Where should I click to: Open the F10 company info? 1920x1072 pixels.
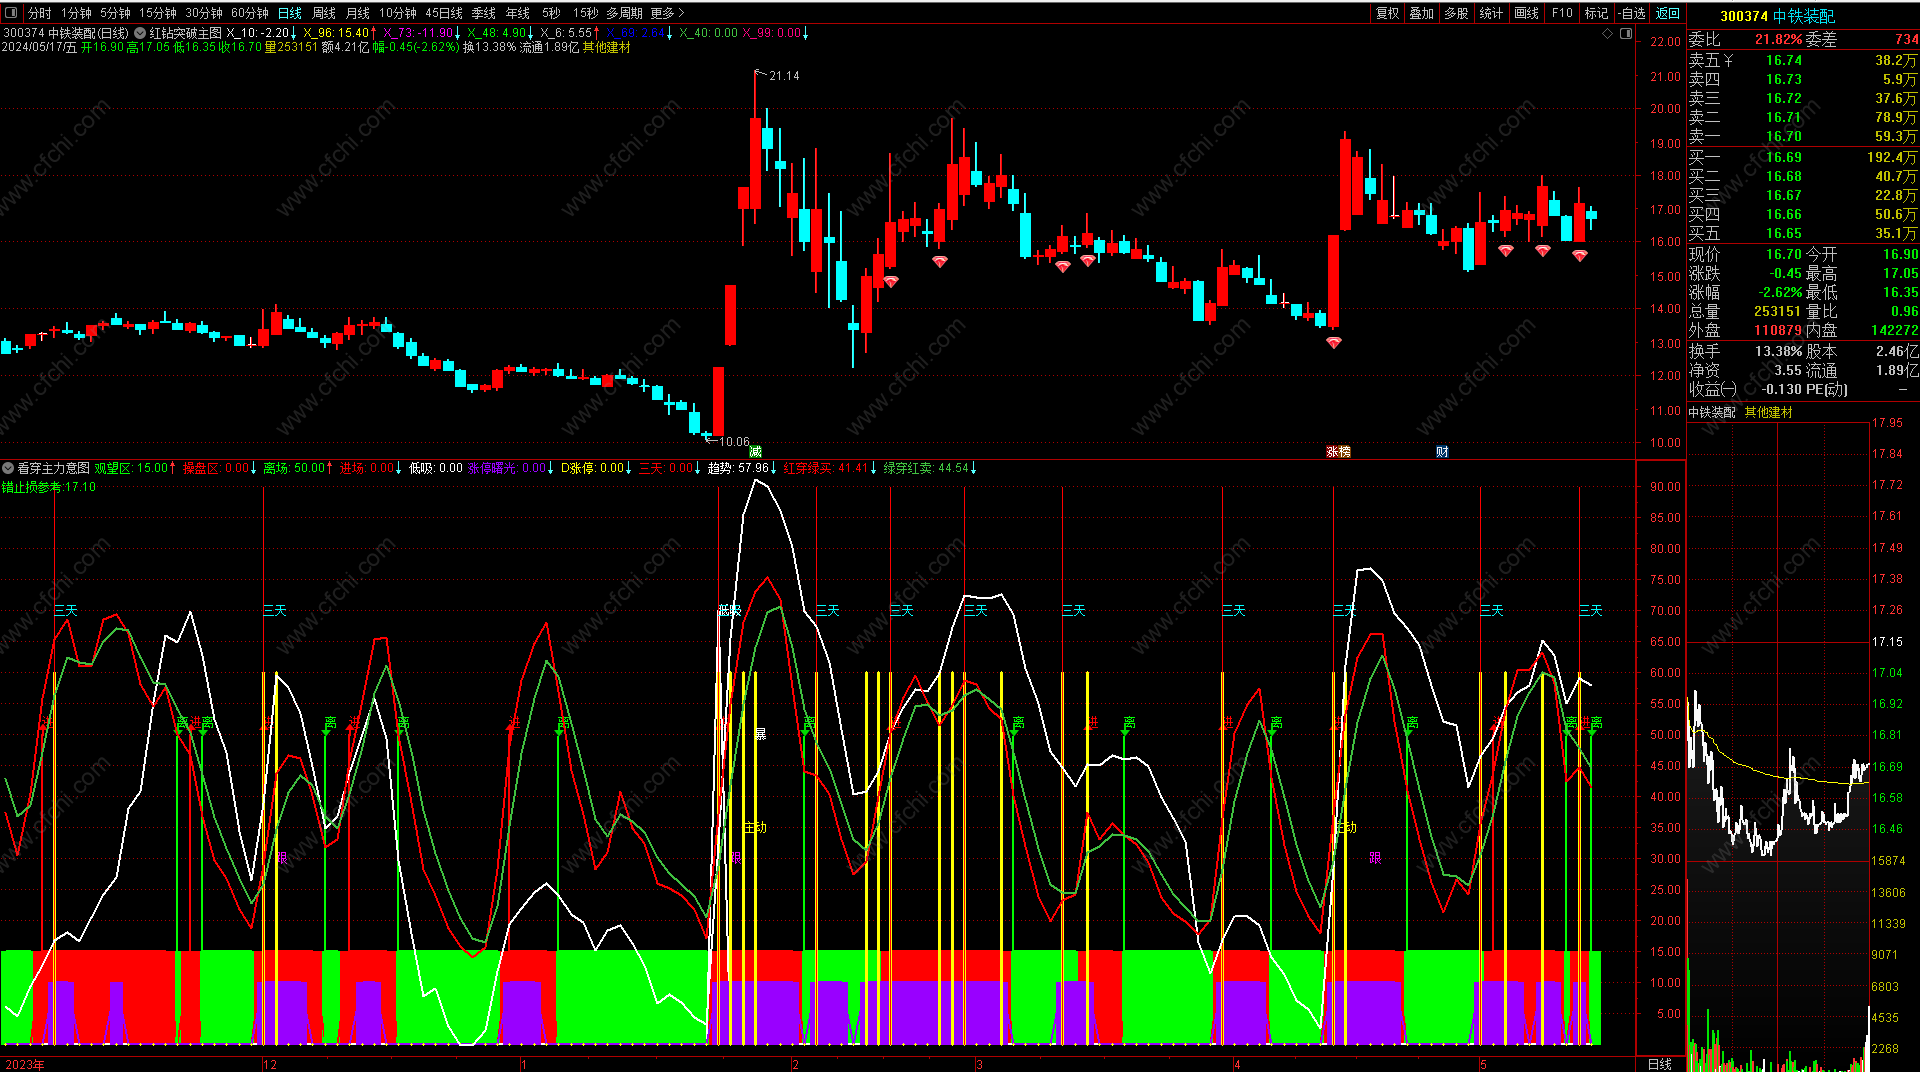(x=1562, y=13)
